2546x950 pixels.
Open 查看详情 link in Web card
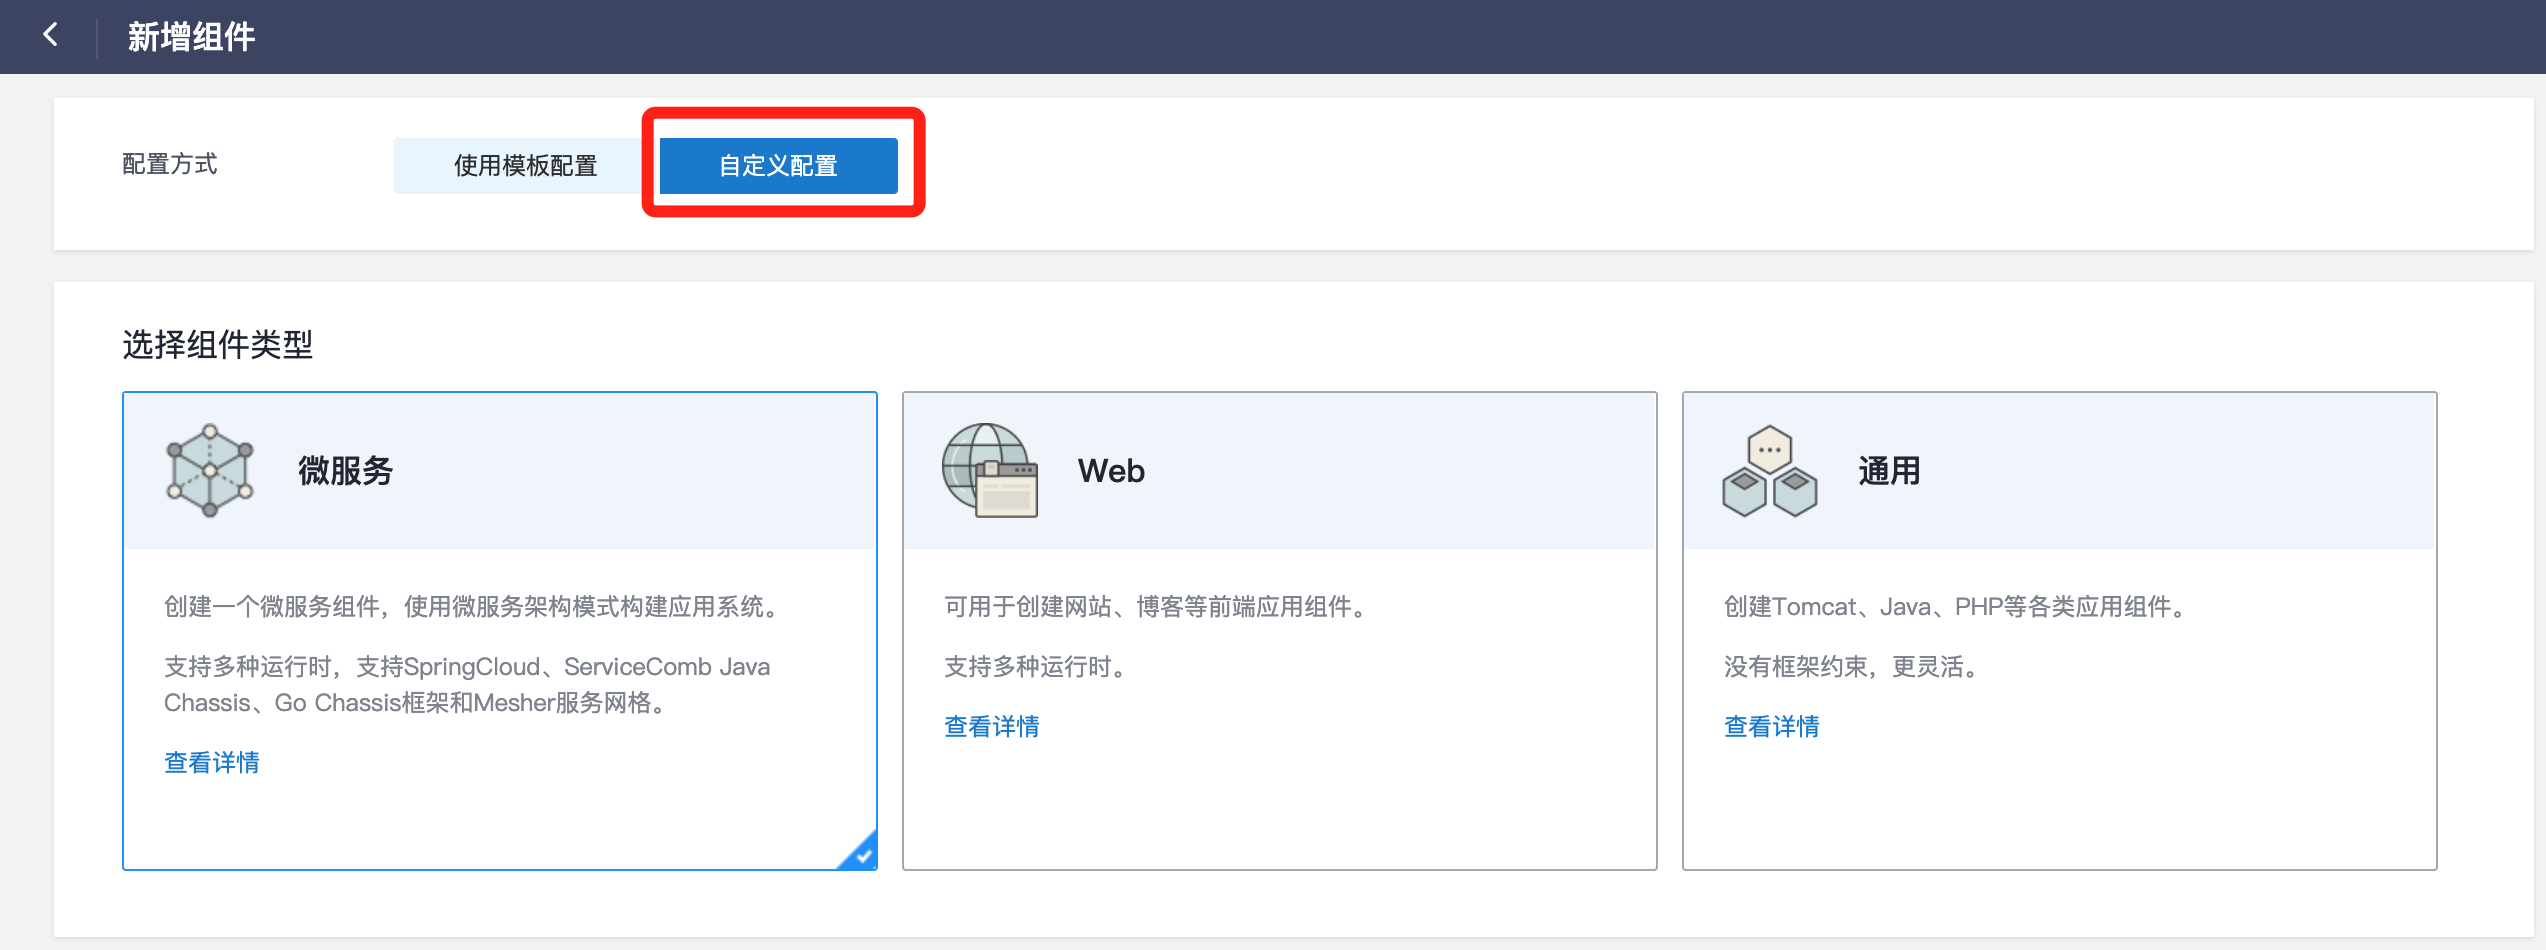coord(992,726)
